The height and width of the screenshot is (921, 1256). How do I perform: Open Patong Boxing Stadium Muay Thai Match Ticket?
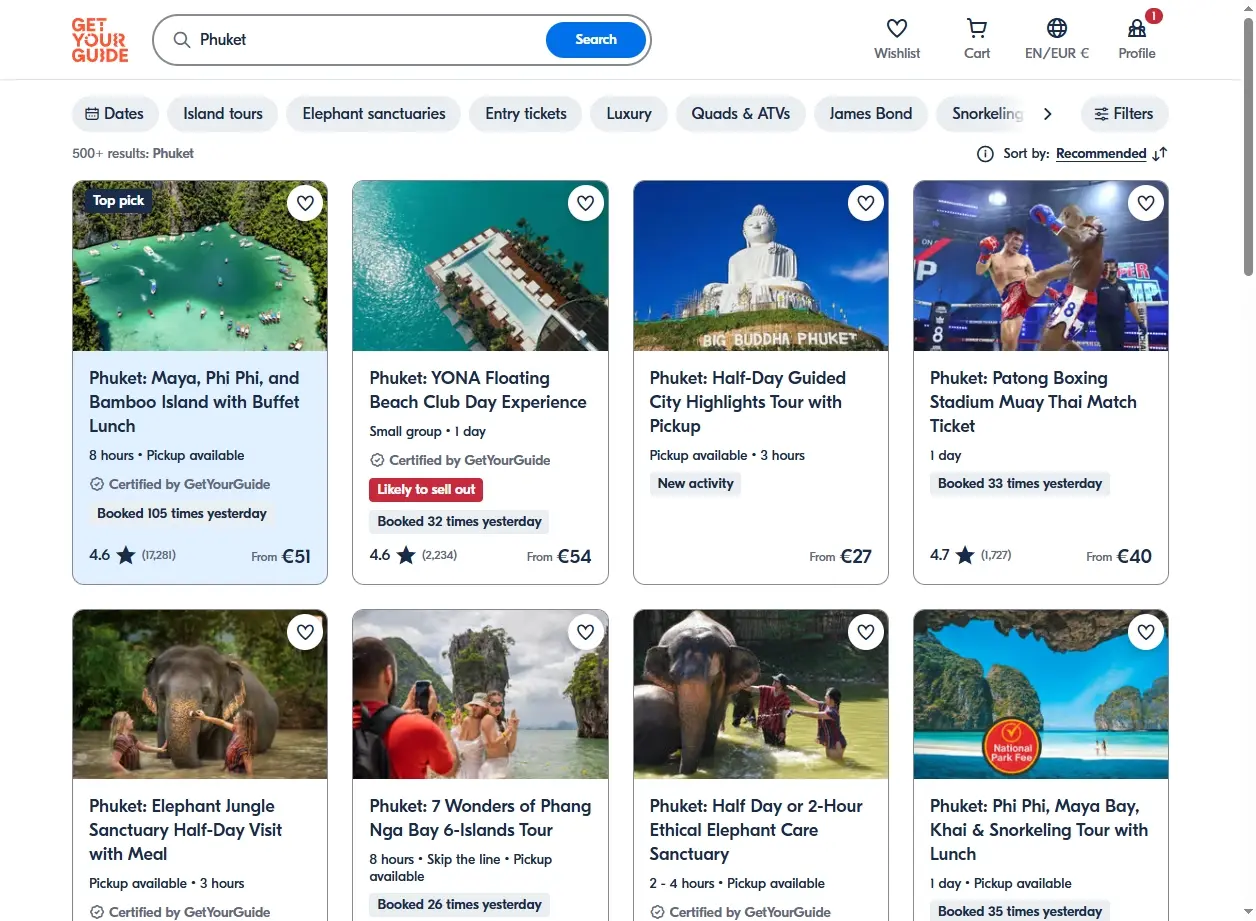(1033, 402)
